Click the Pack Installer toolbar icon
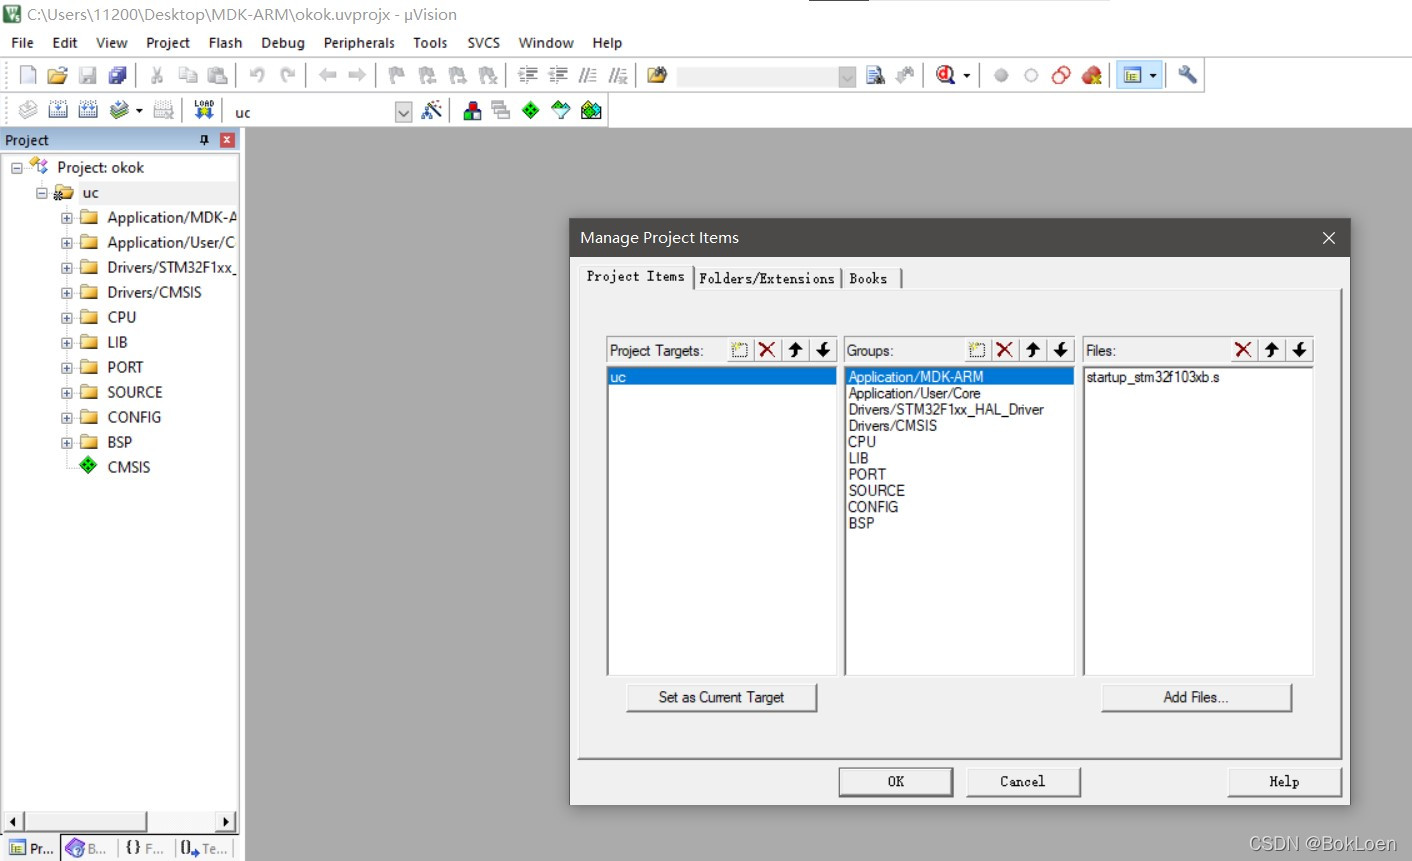The height and width of the screenshot is (861, 1412). (591, 110)
